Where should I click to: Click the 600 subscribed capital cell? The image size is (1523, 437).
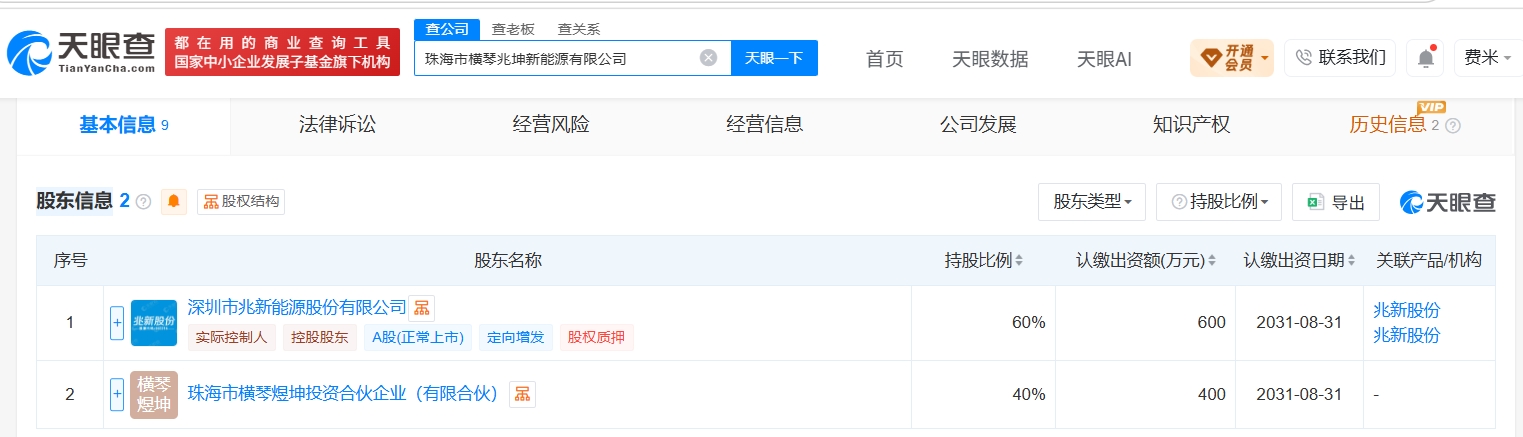pyautogui.click(x=1145, y=322)
